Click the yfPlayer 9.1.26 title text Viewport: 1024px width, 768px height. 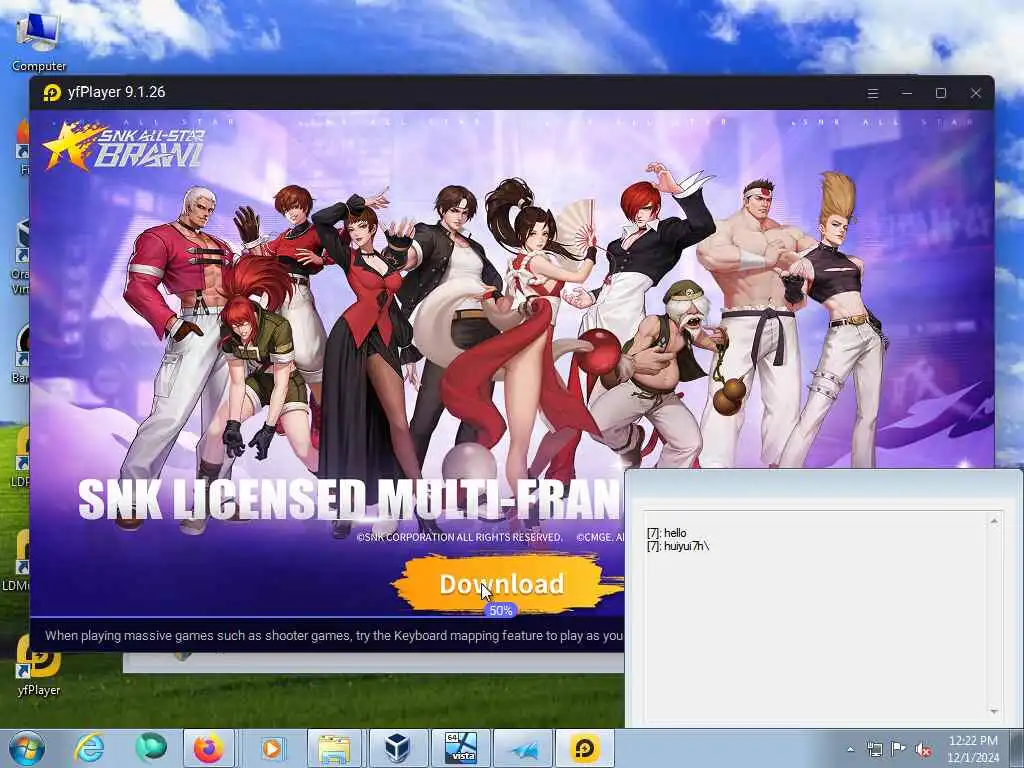[116, 92]
